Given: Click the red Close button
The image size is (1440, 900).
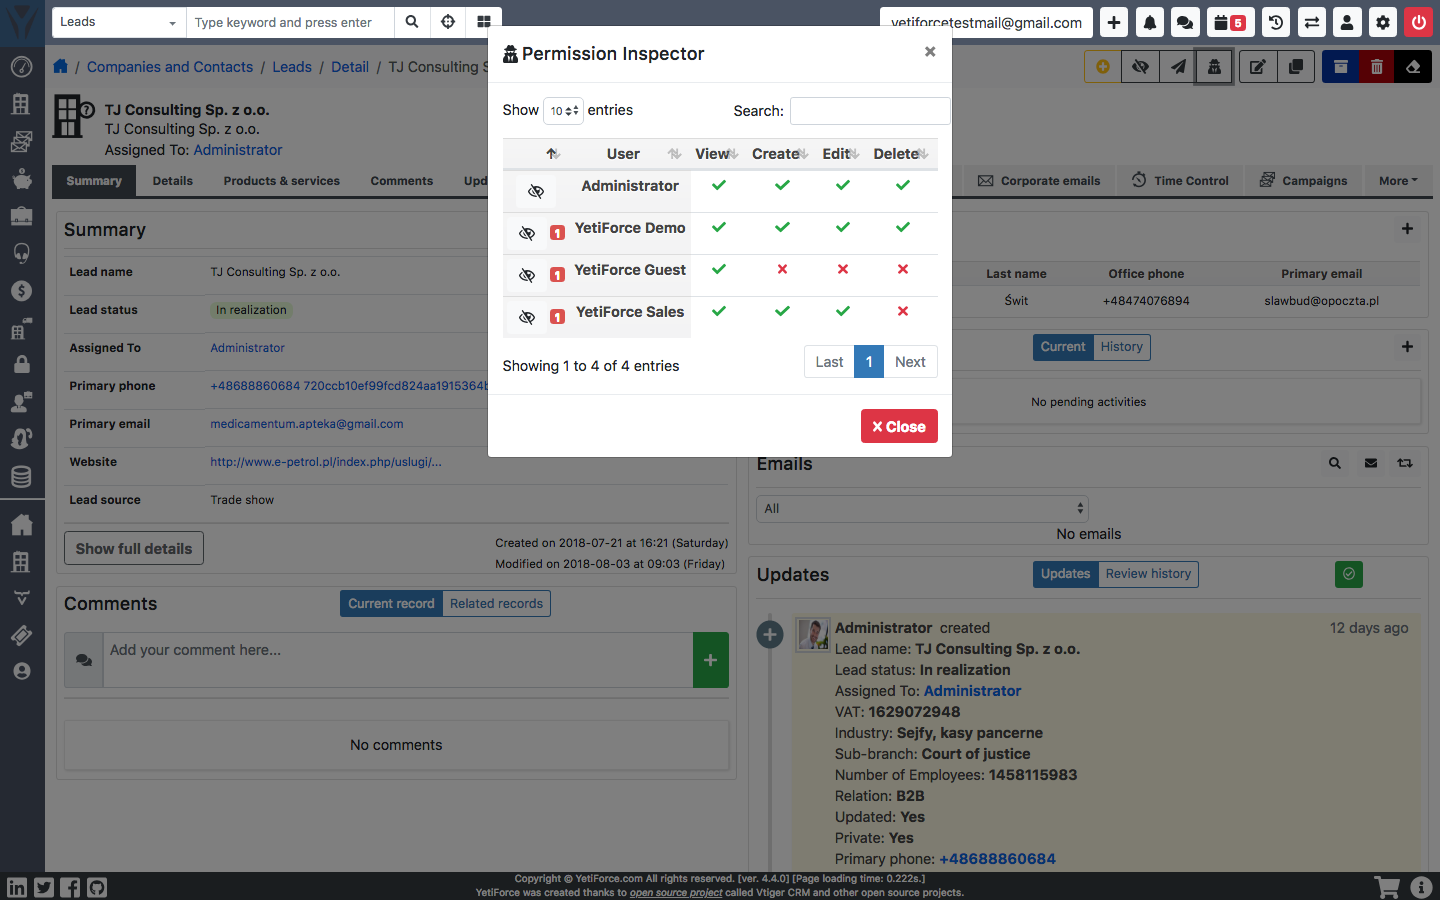Looking at the screenshot, I should (899, 426).
